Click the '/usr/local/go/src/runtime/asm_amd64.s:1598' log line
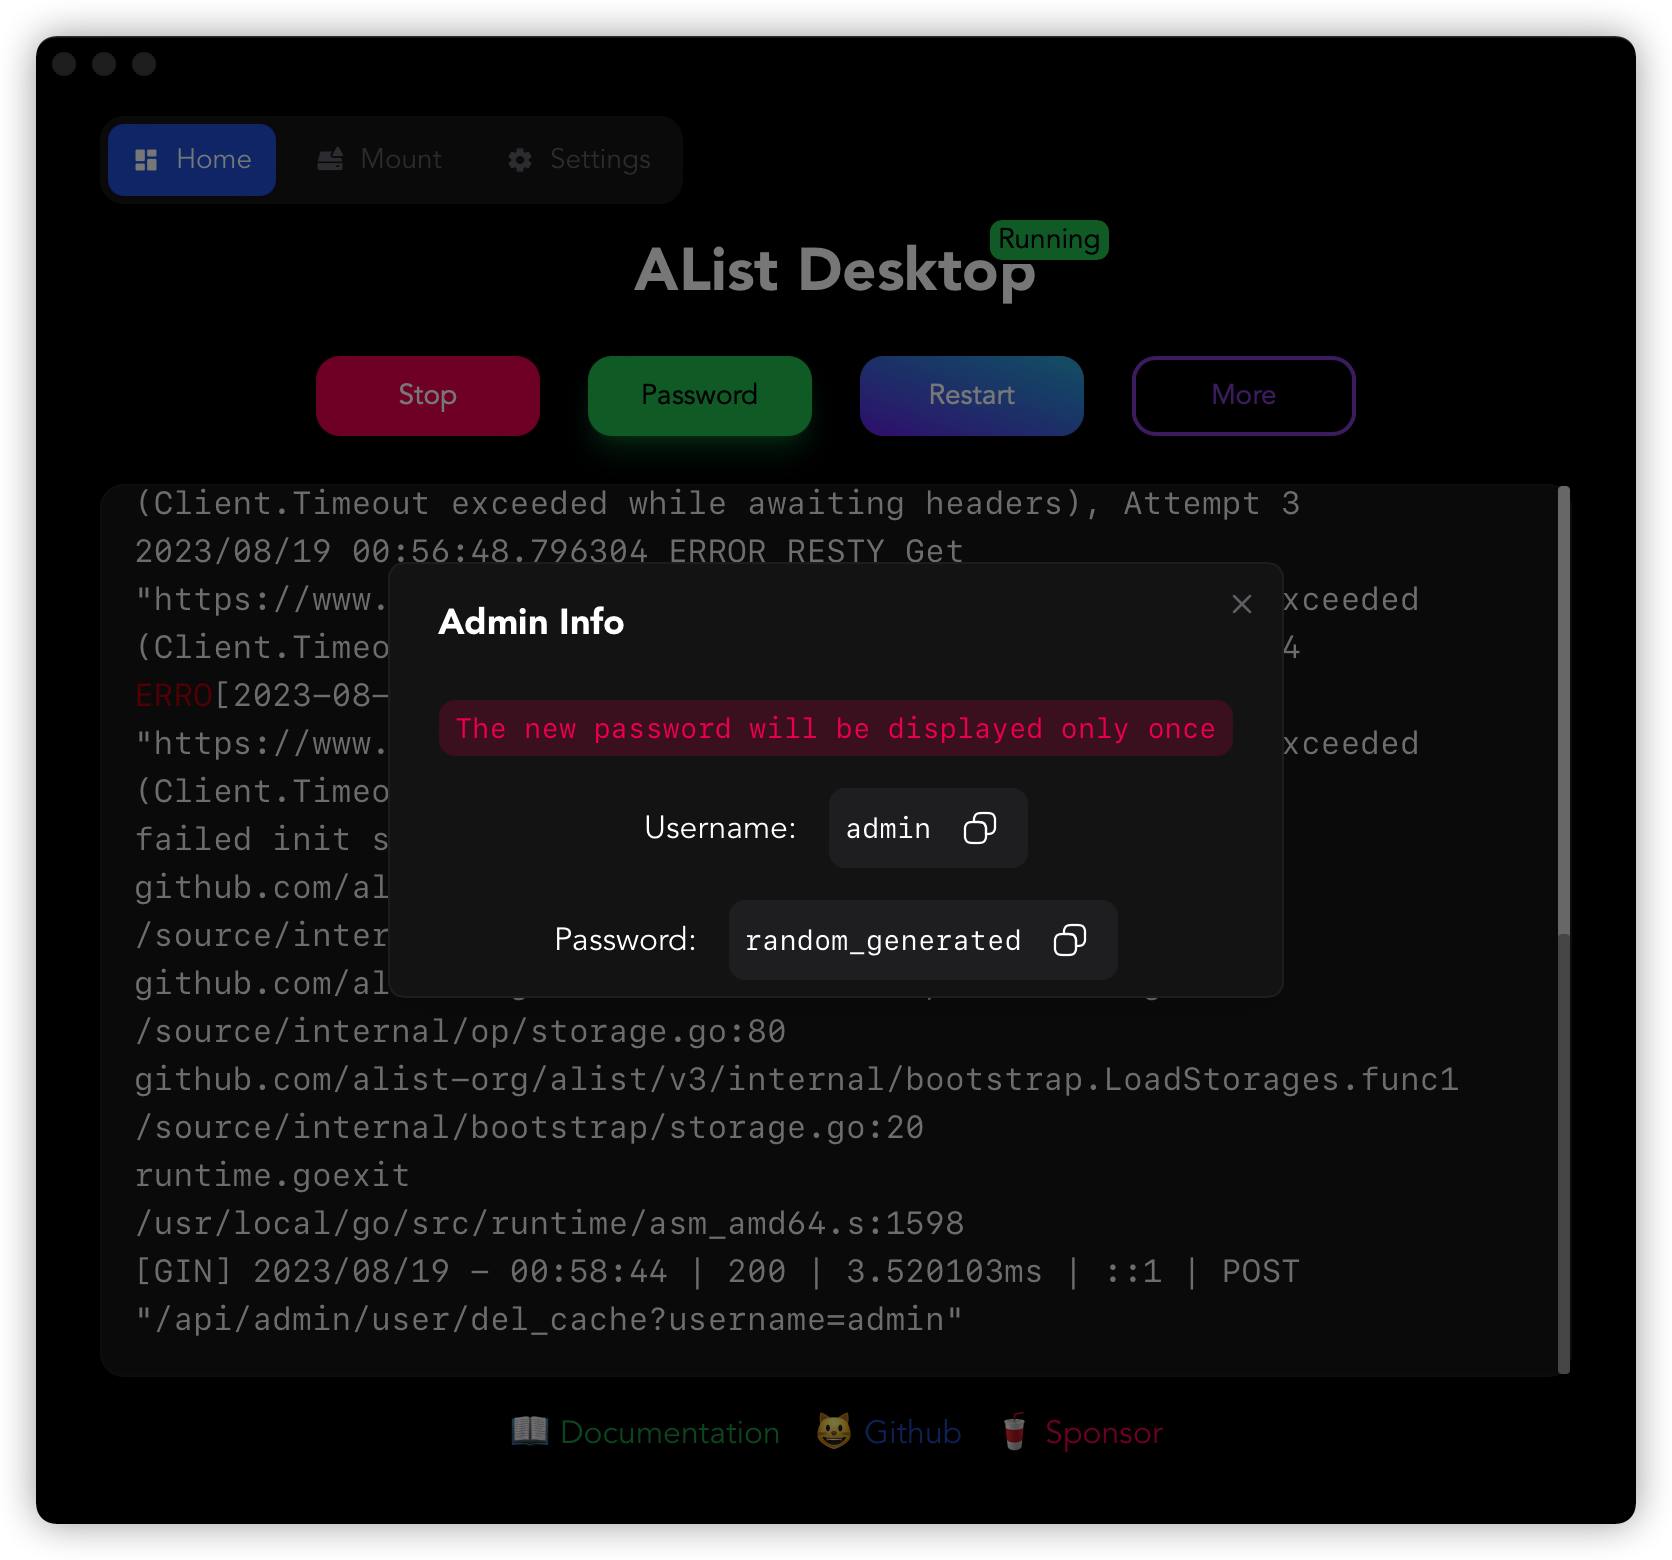Image resolution: width=1672 pixels, height=1560 pixels. (549, 1223)
